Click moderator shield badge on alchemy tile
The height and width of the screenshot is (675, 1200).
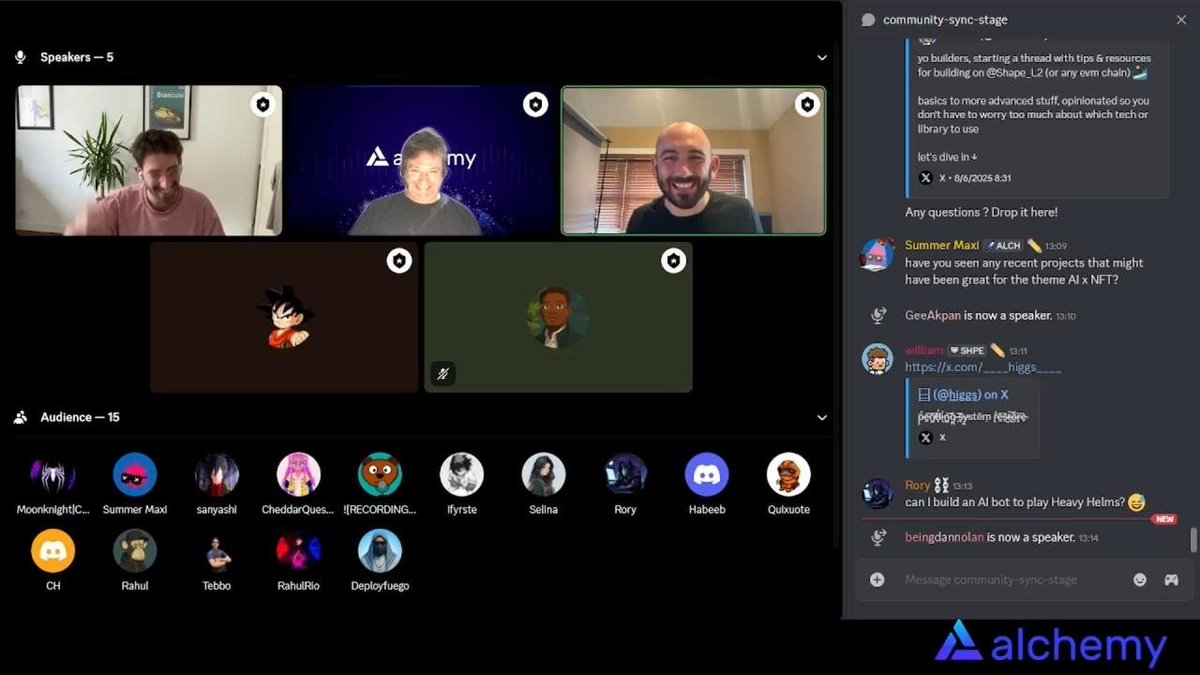click(535, 105)
